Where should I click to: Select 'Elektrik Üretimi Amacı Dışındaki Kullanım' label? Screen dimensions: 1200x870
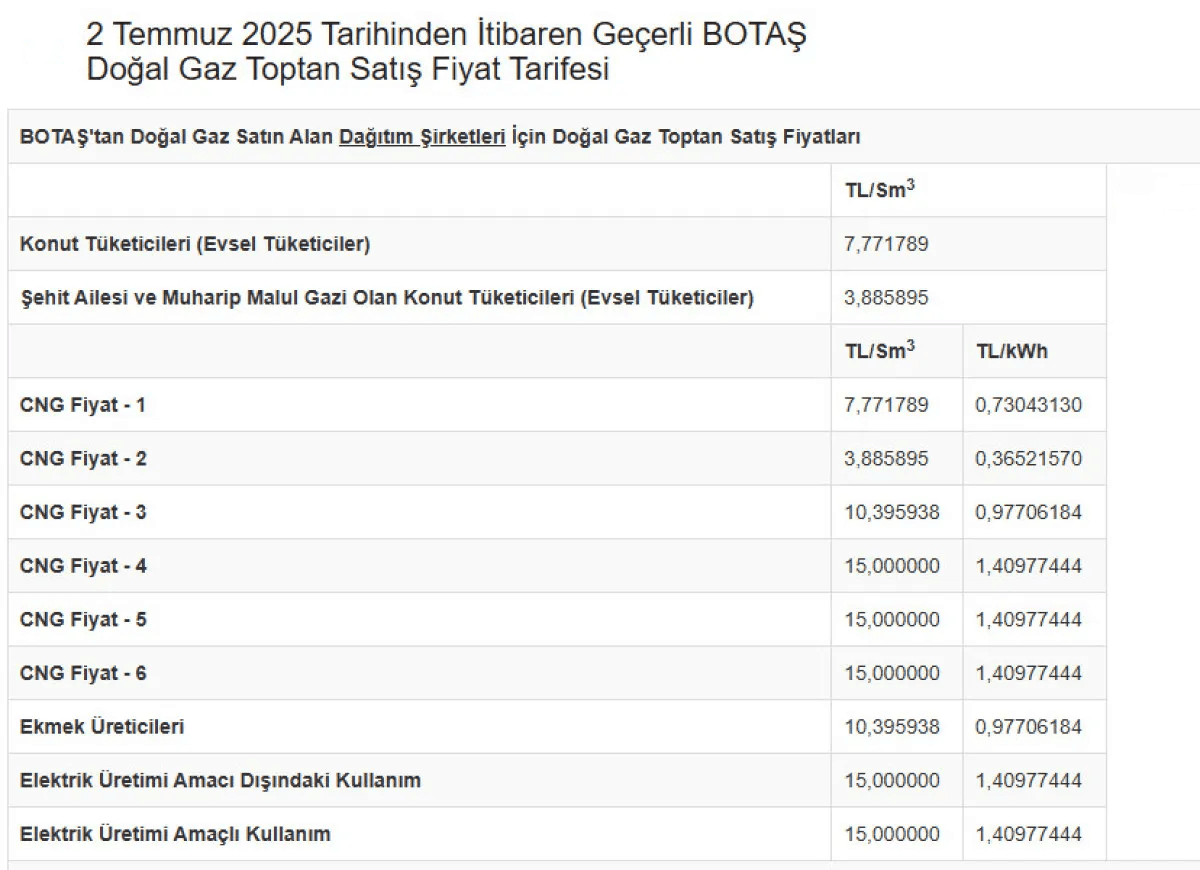tap(220, 780)
